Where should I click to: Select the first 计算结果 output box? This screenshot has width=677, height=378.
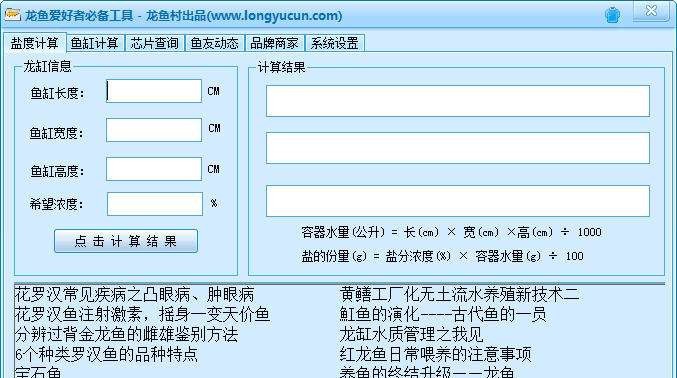pos(458,101)
